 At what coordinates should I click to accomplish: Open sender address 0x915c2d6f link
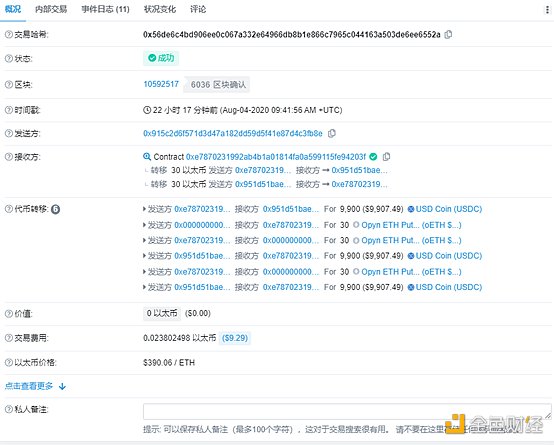pos(233,133)
